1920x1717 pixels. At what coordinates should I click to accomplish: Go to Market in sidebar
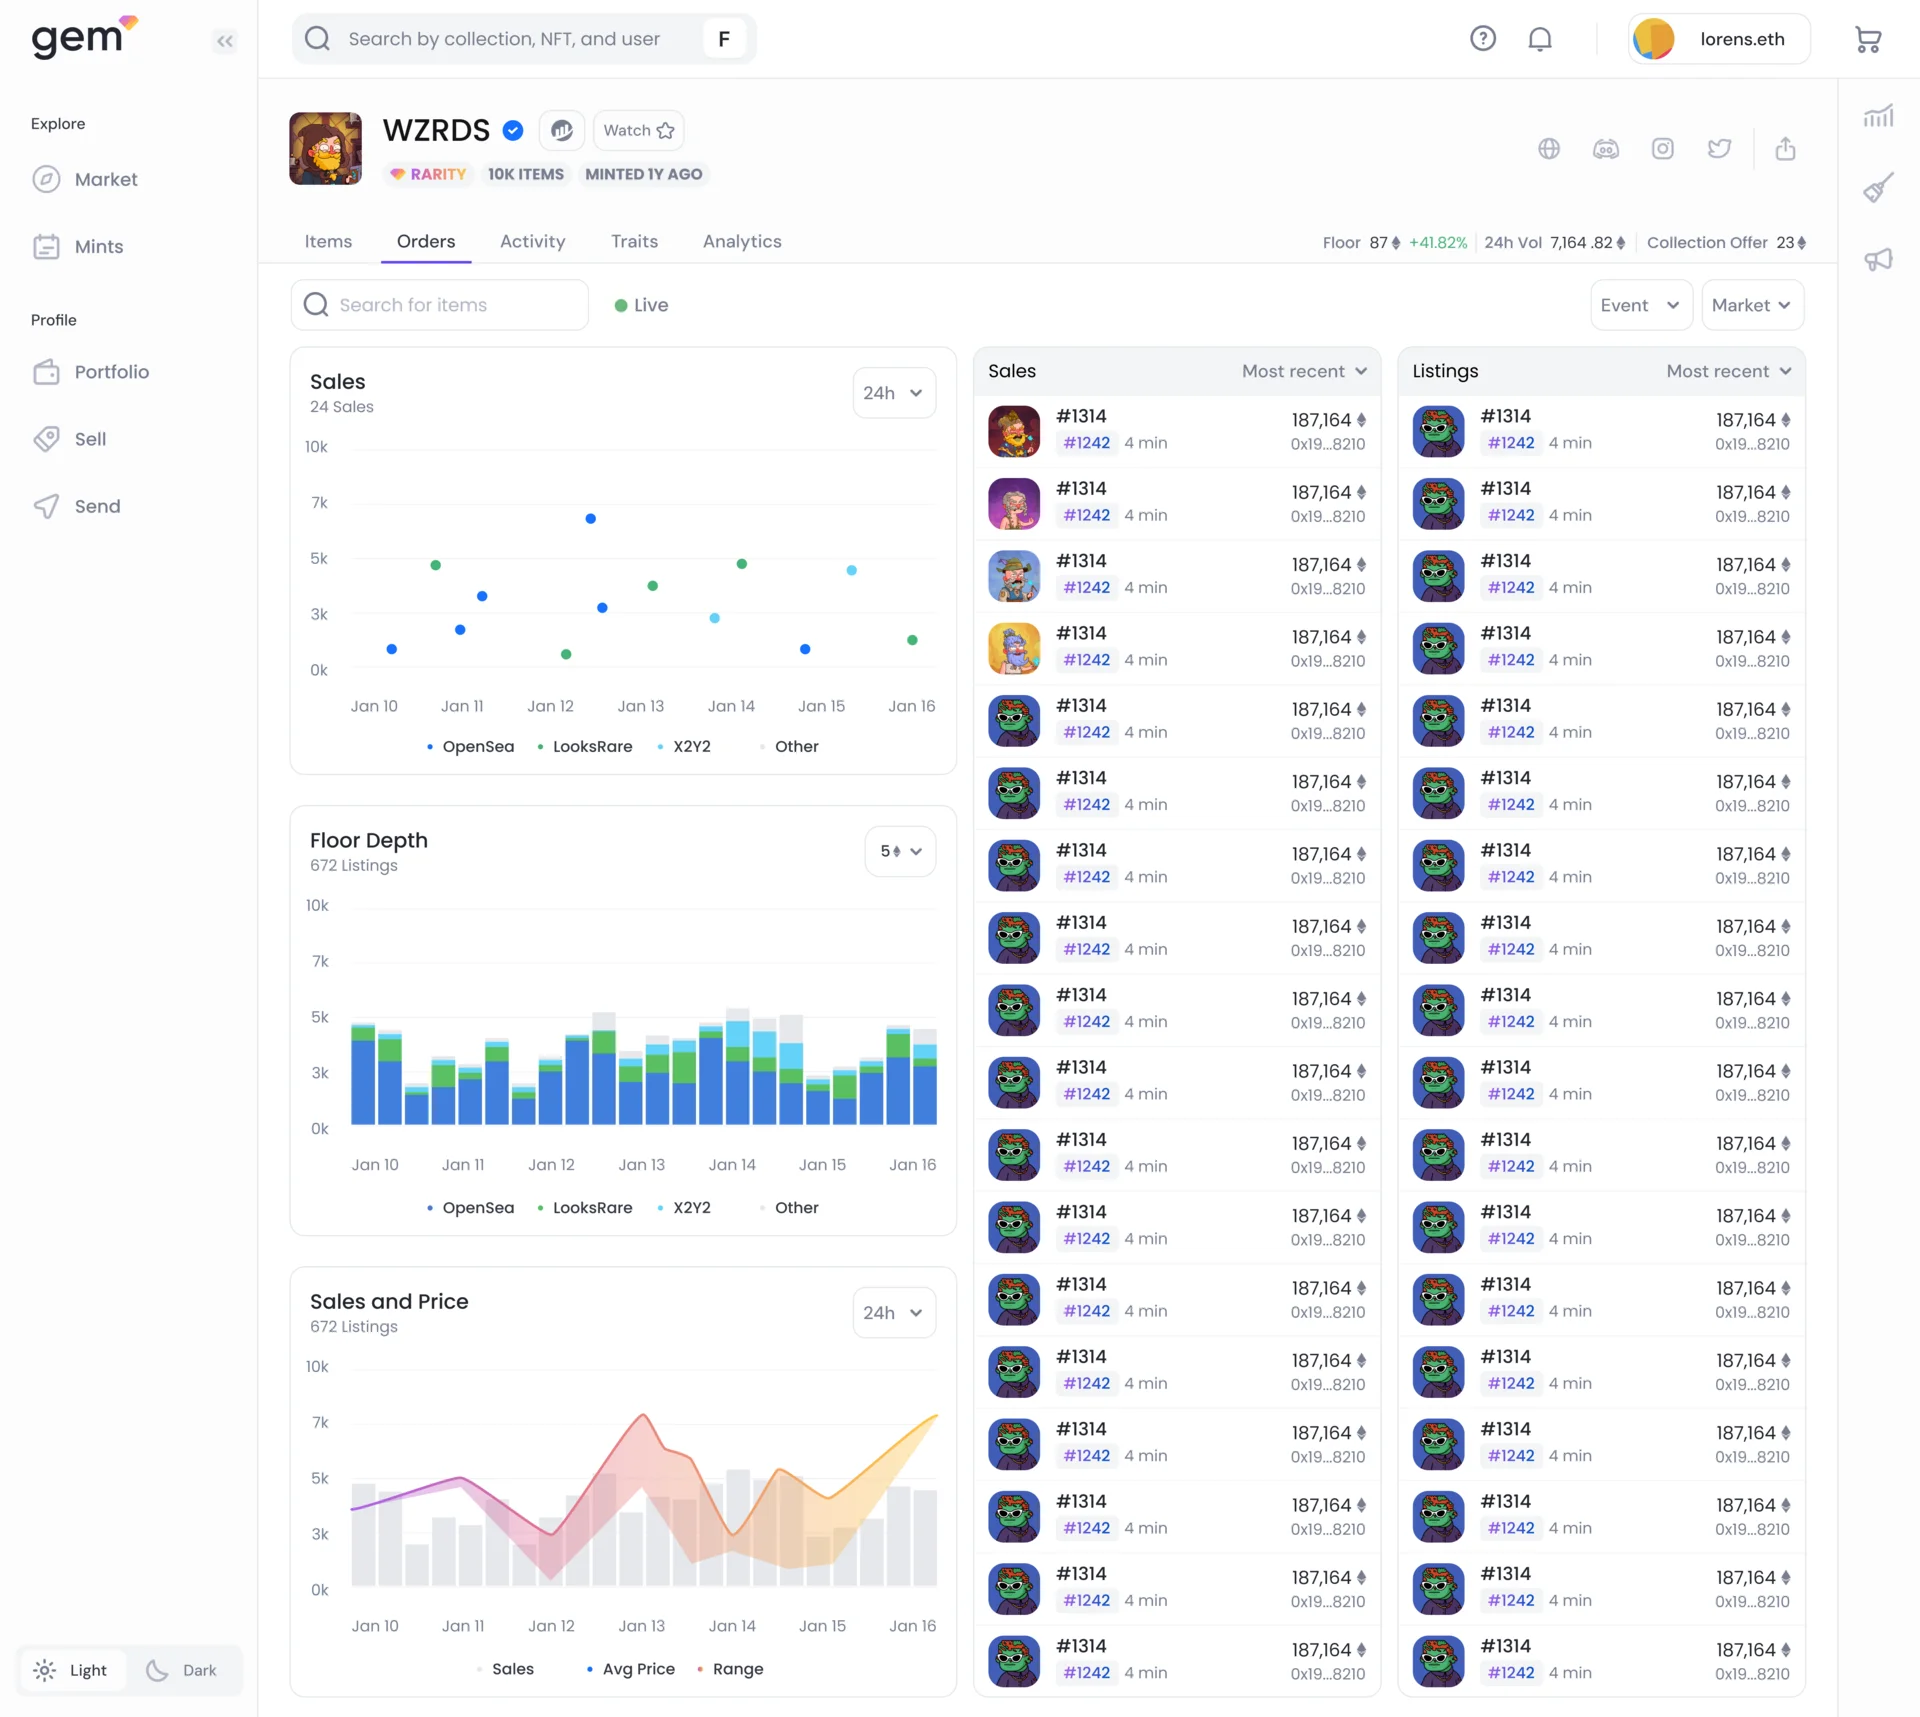86,180
